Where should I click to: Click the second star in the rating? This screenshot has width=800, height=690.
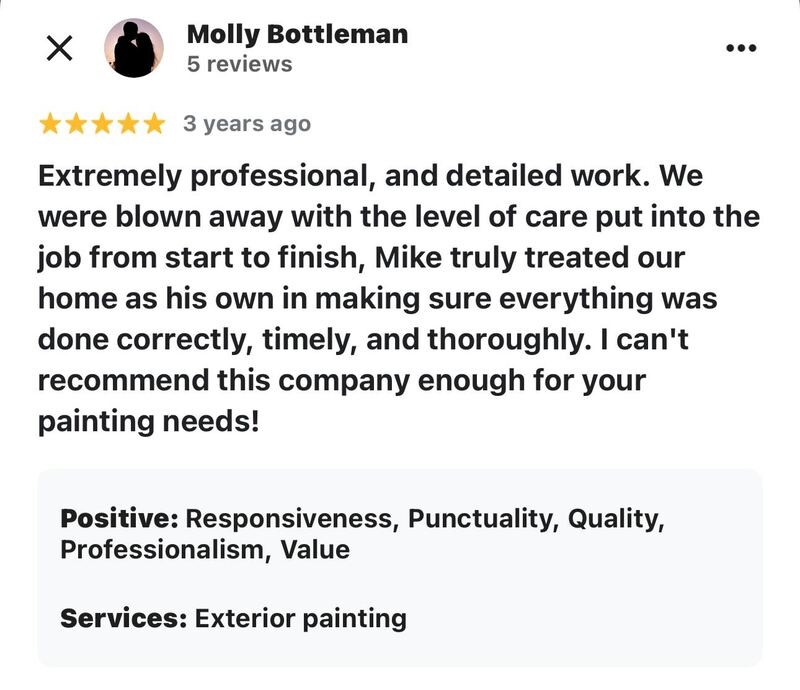coord(74,122)
